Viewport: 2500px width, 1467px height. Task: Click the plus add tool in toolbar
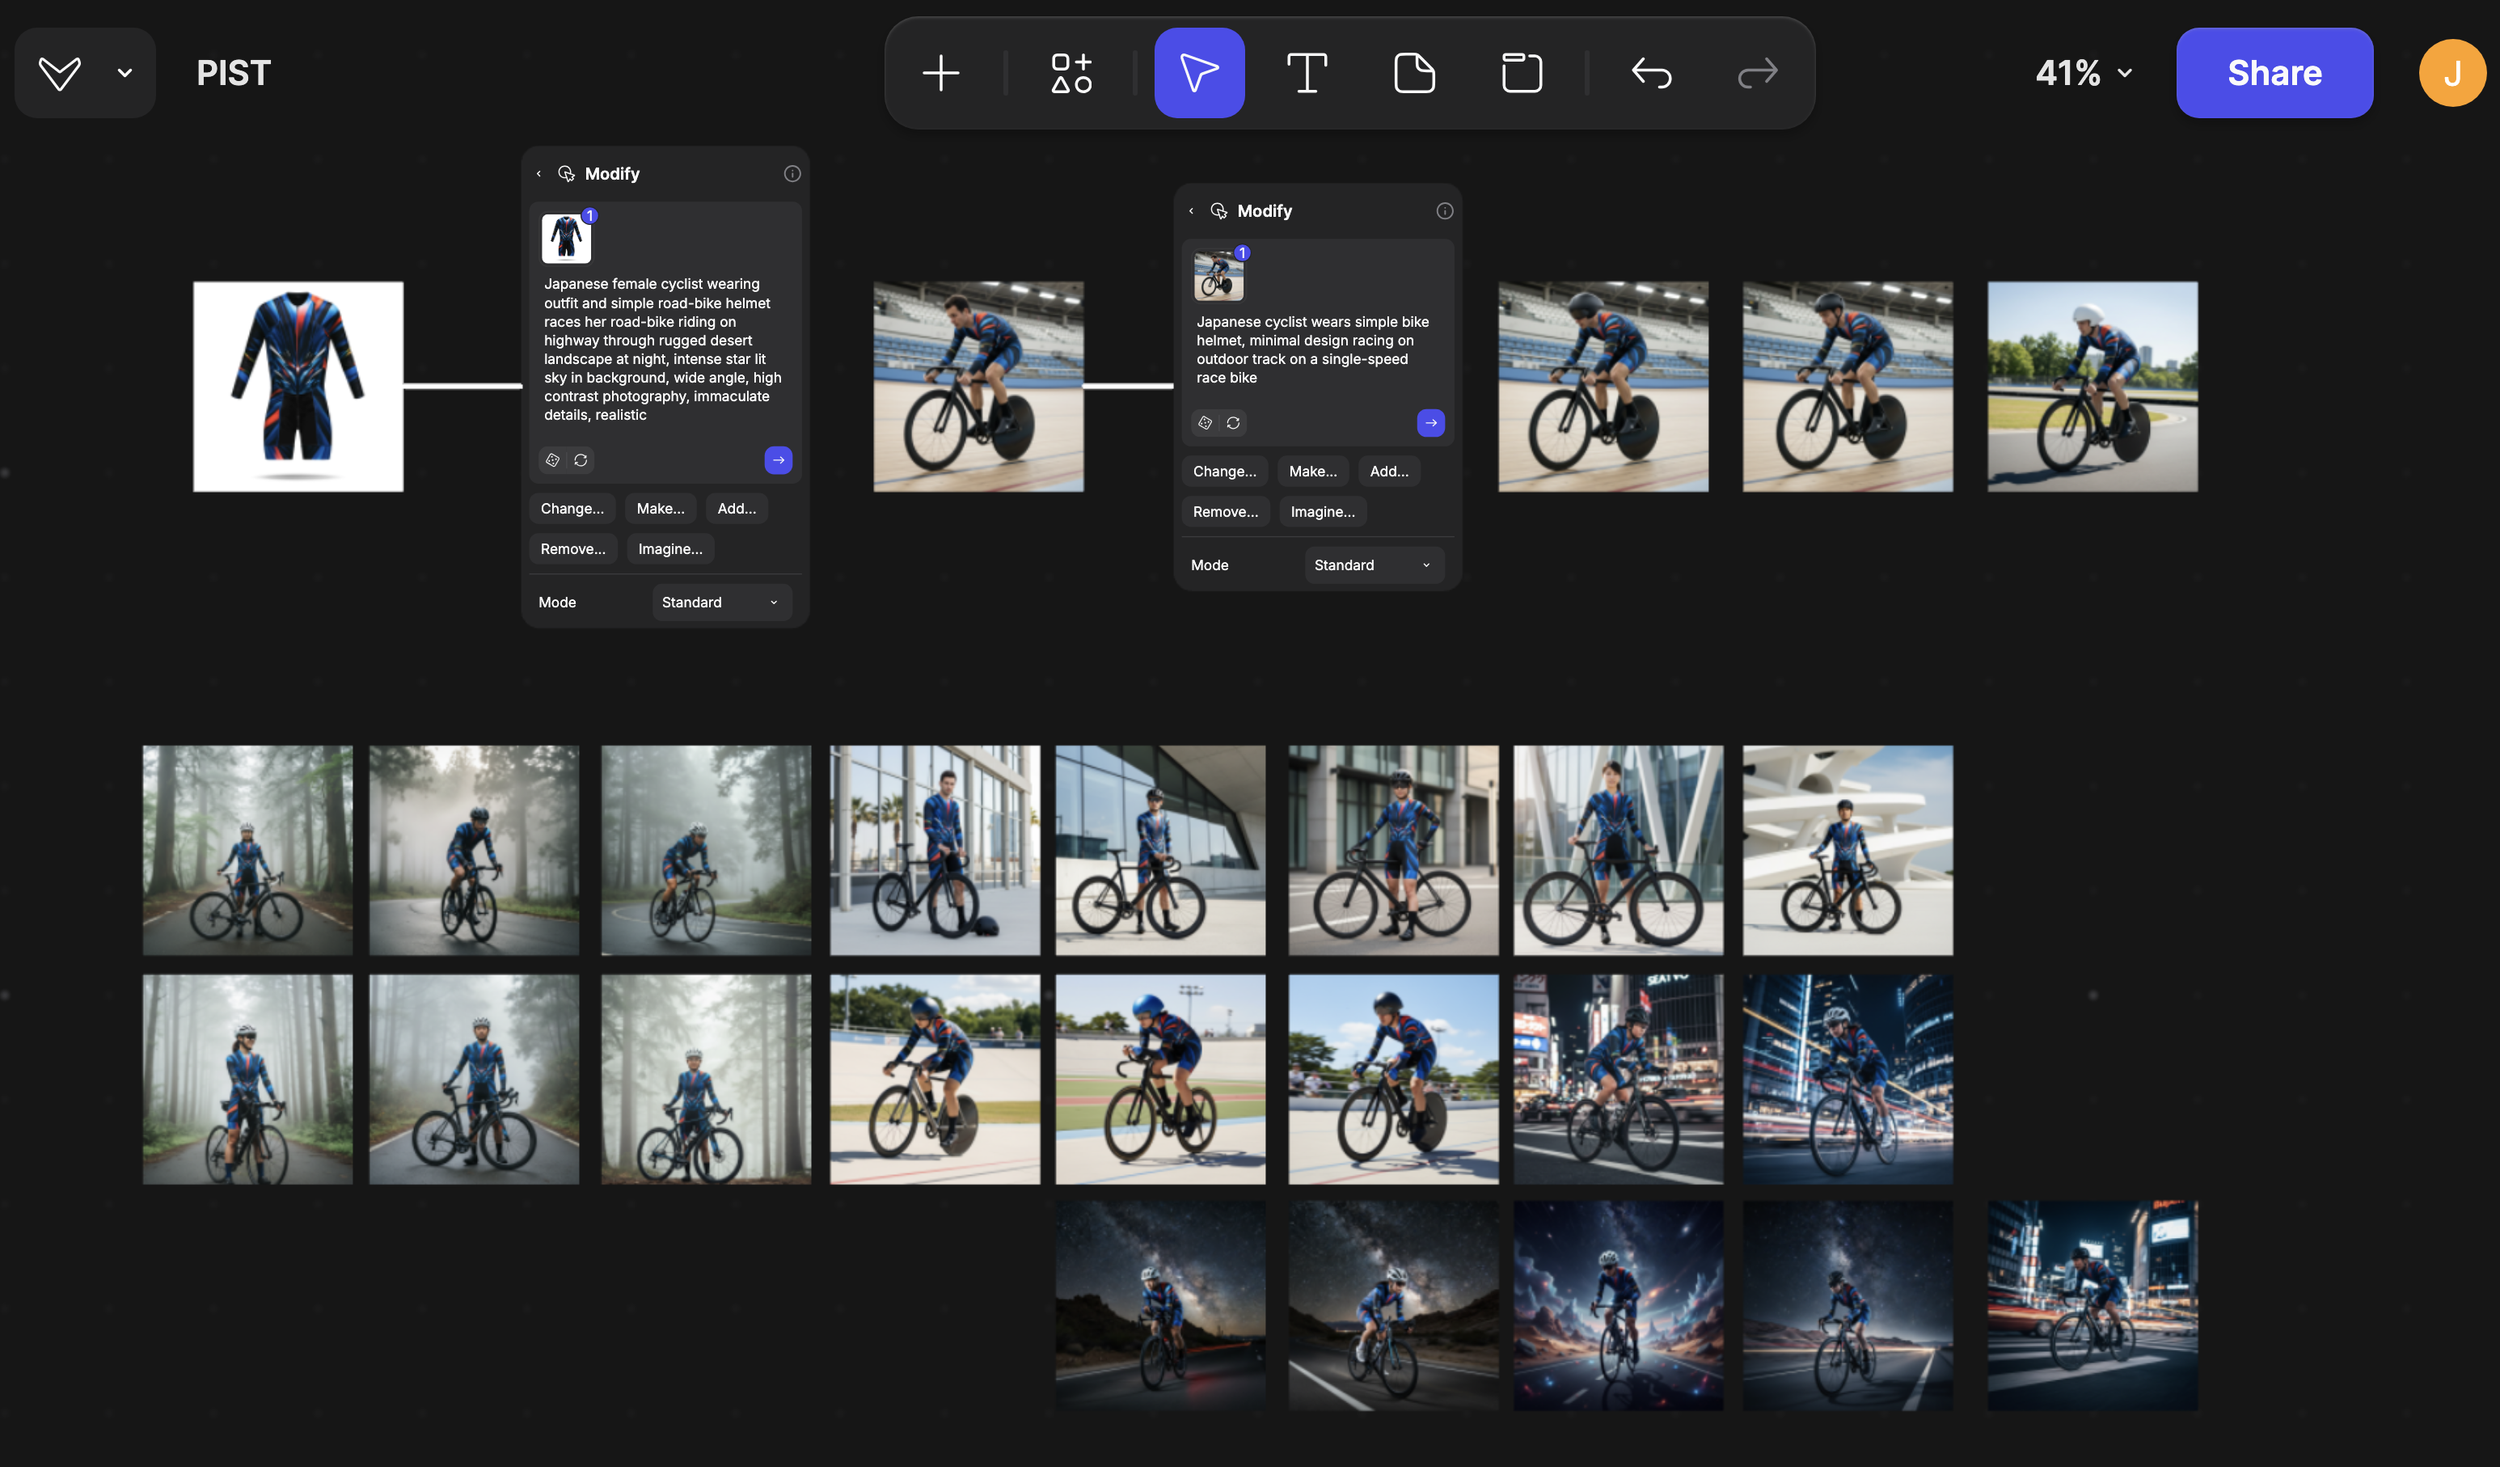tap(941, 73)
